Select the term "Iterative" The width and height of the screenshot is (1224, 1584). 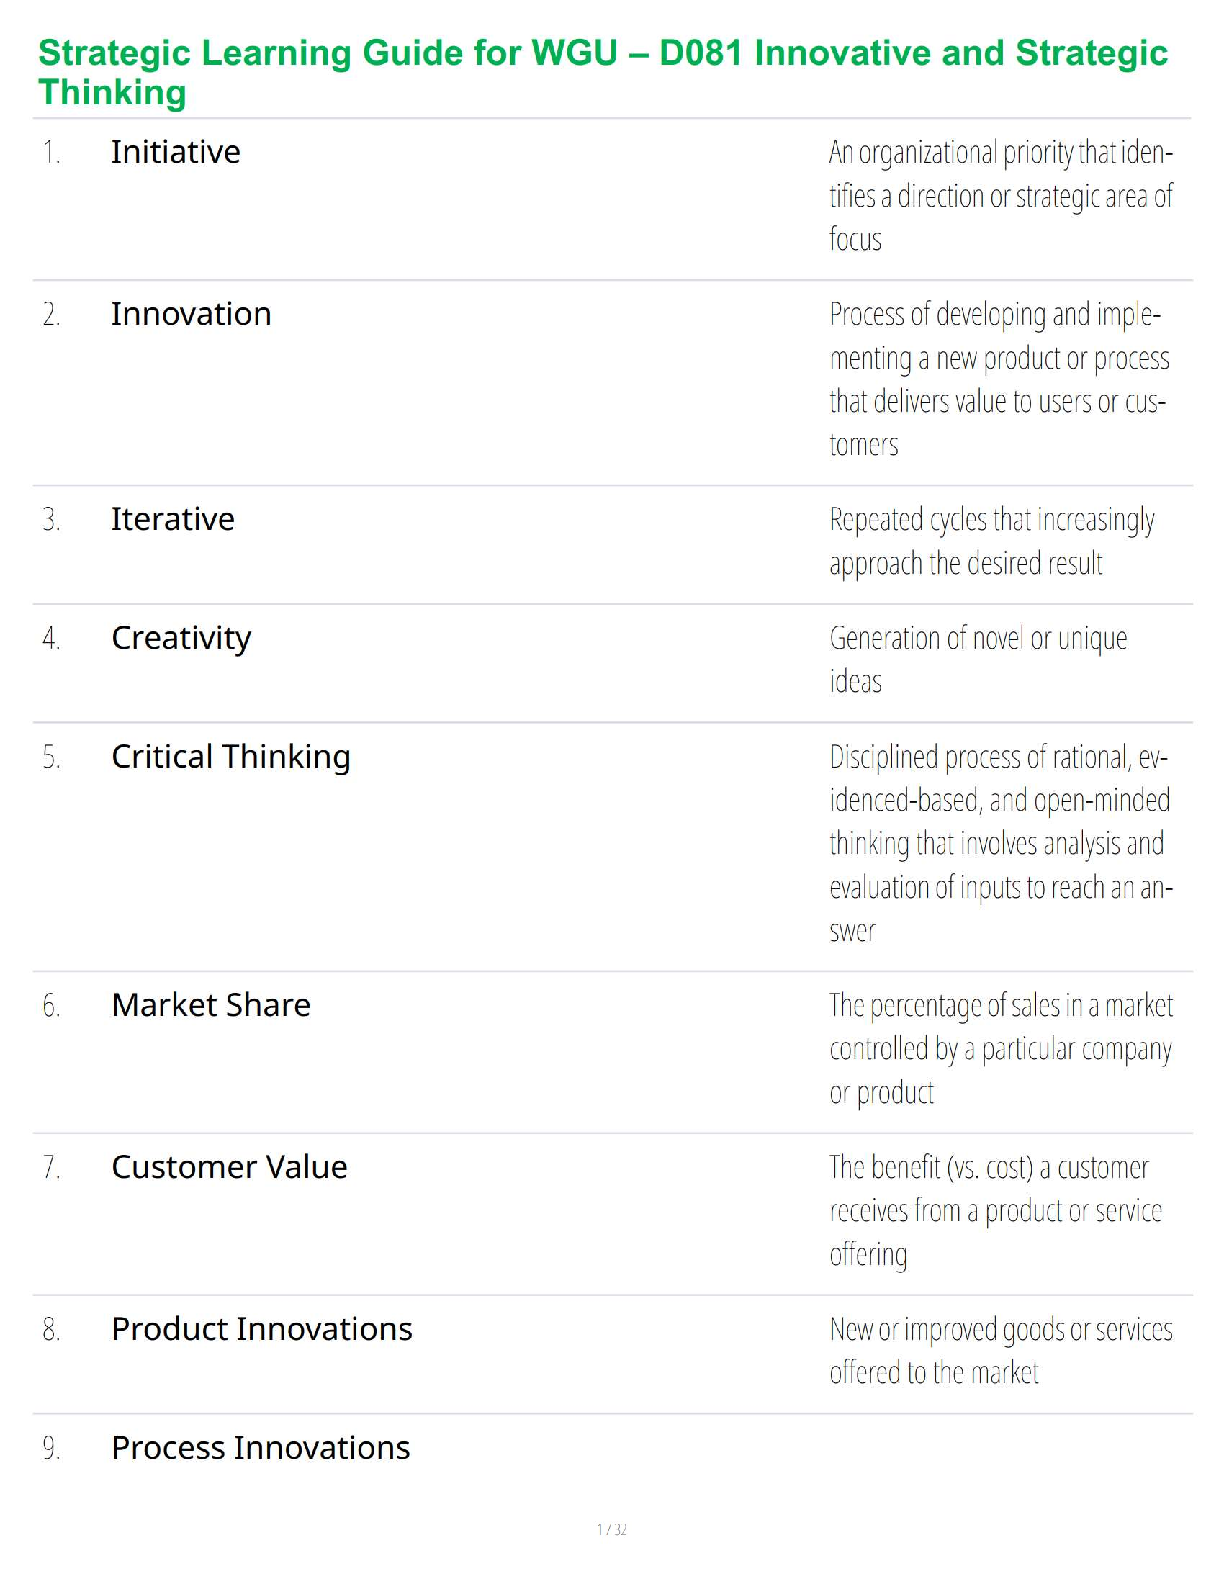click(x=173, y=519)
